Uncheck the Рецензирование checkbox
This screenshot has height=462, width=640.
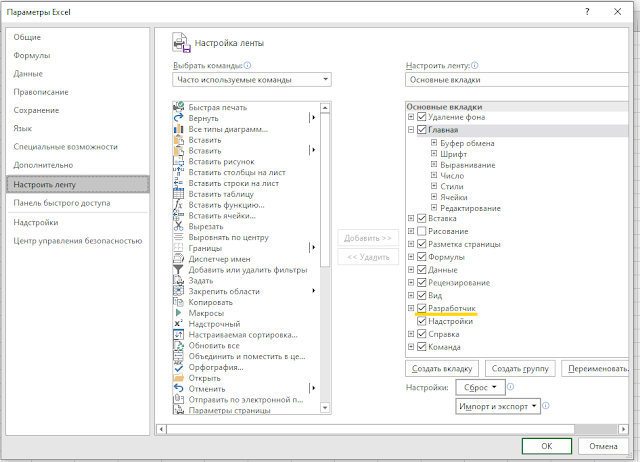(x=422, y=282)
